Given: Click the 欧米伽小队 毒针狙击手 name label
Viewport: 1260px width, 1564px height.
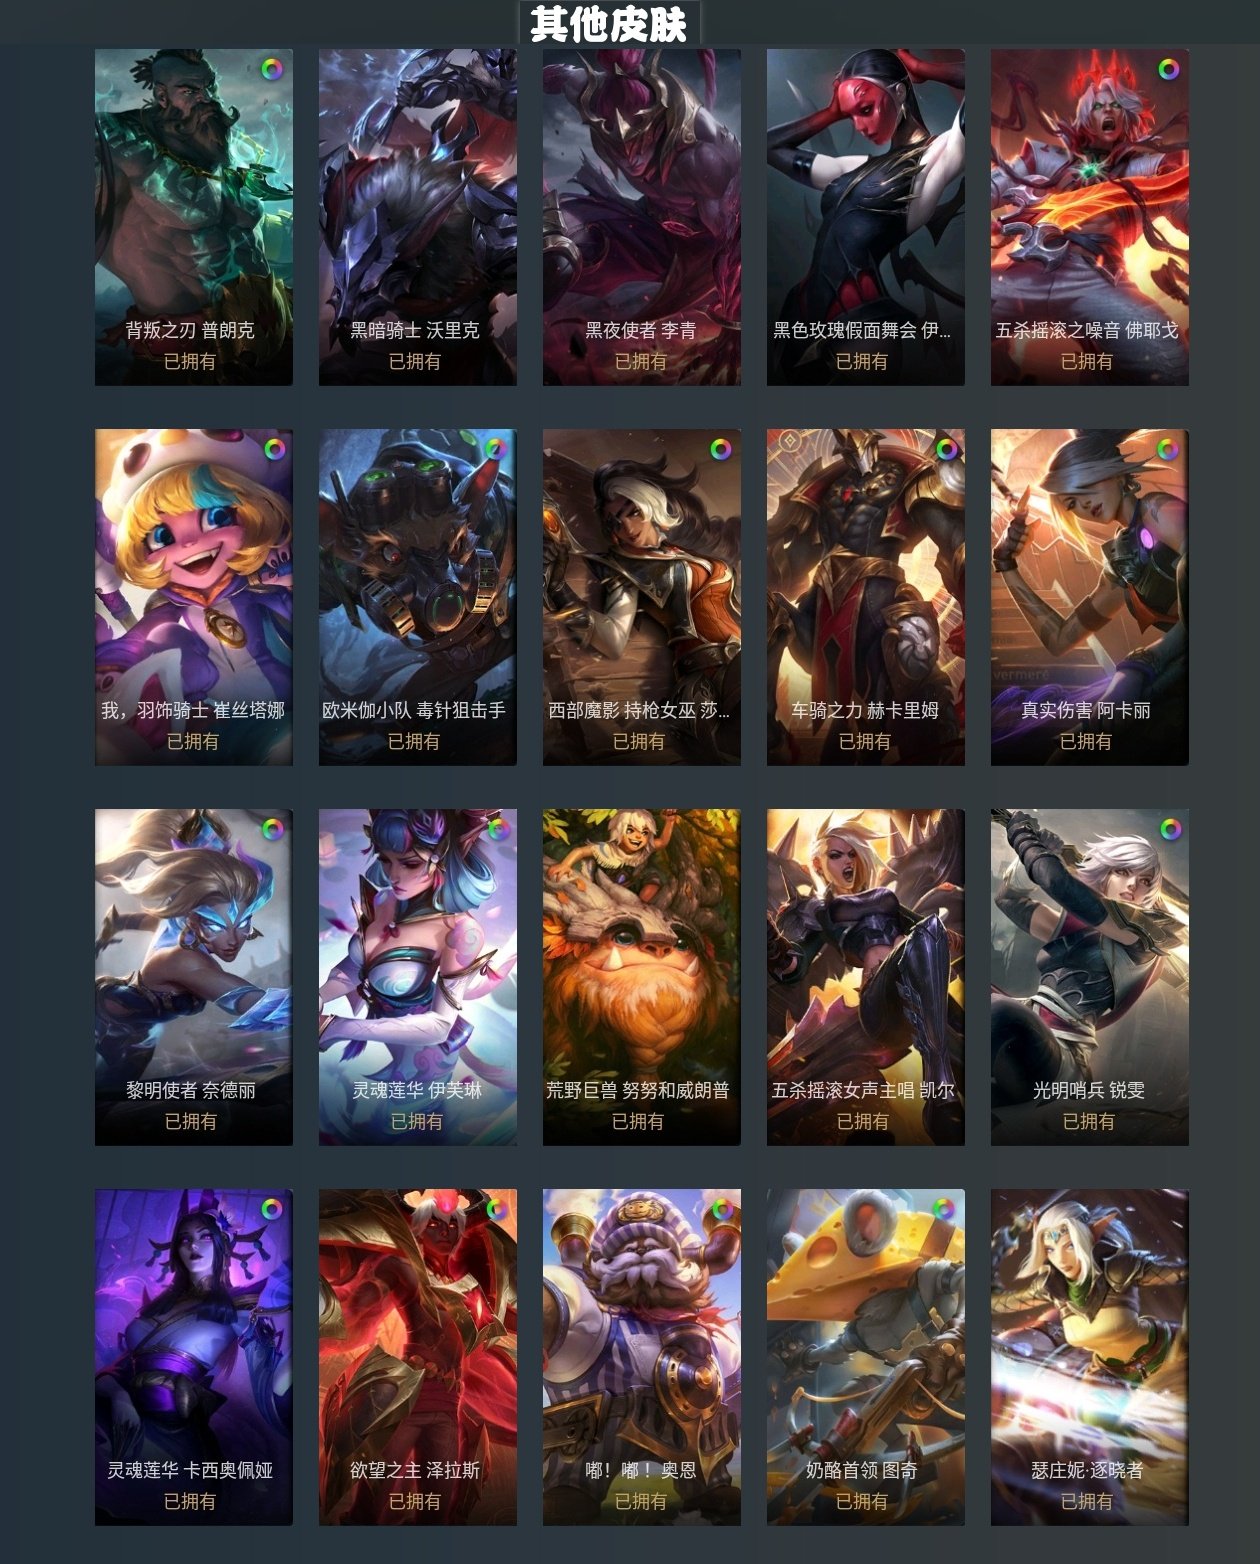Looking at the screenshot, I should 414,710.
